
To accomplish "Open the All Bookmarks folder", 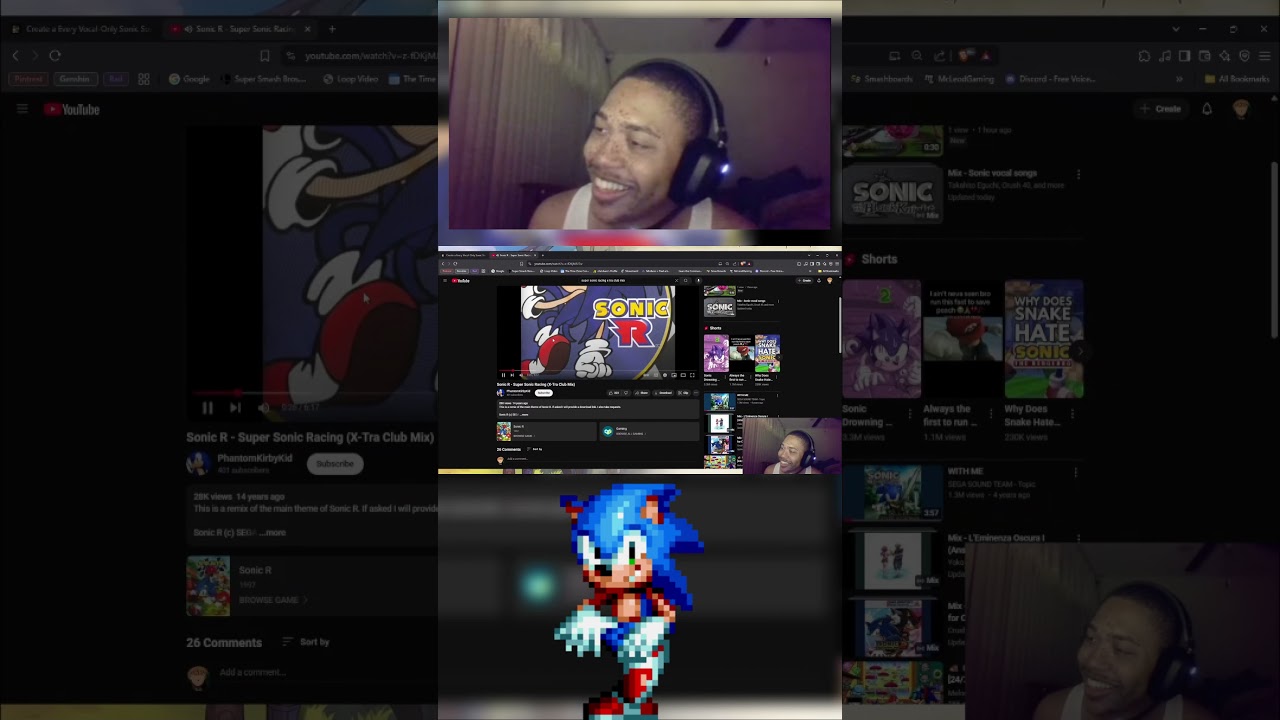I will (x=1236, y=79).
